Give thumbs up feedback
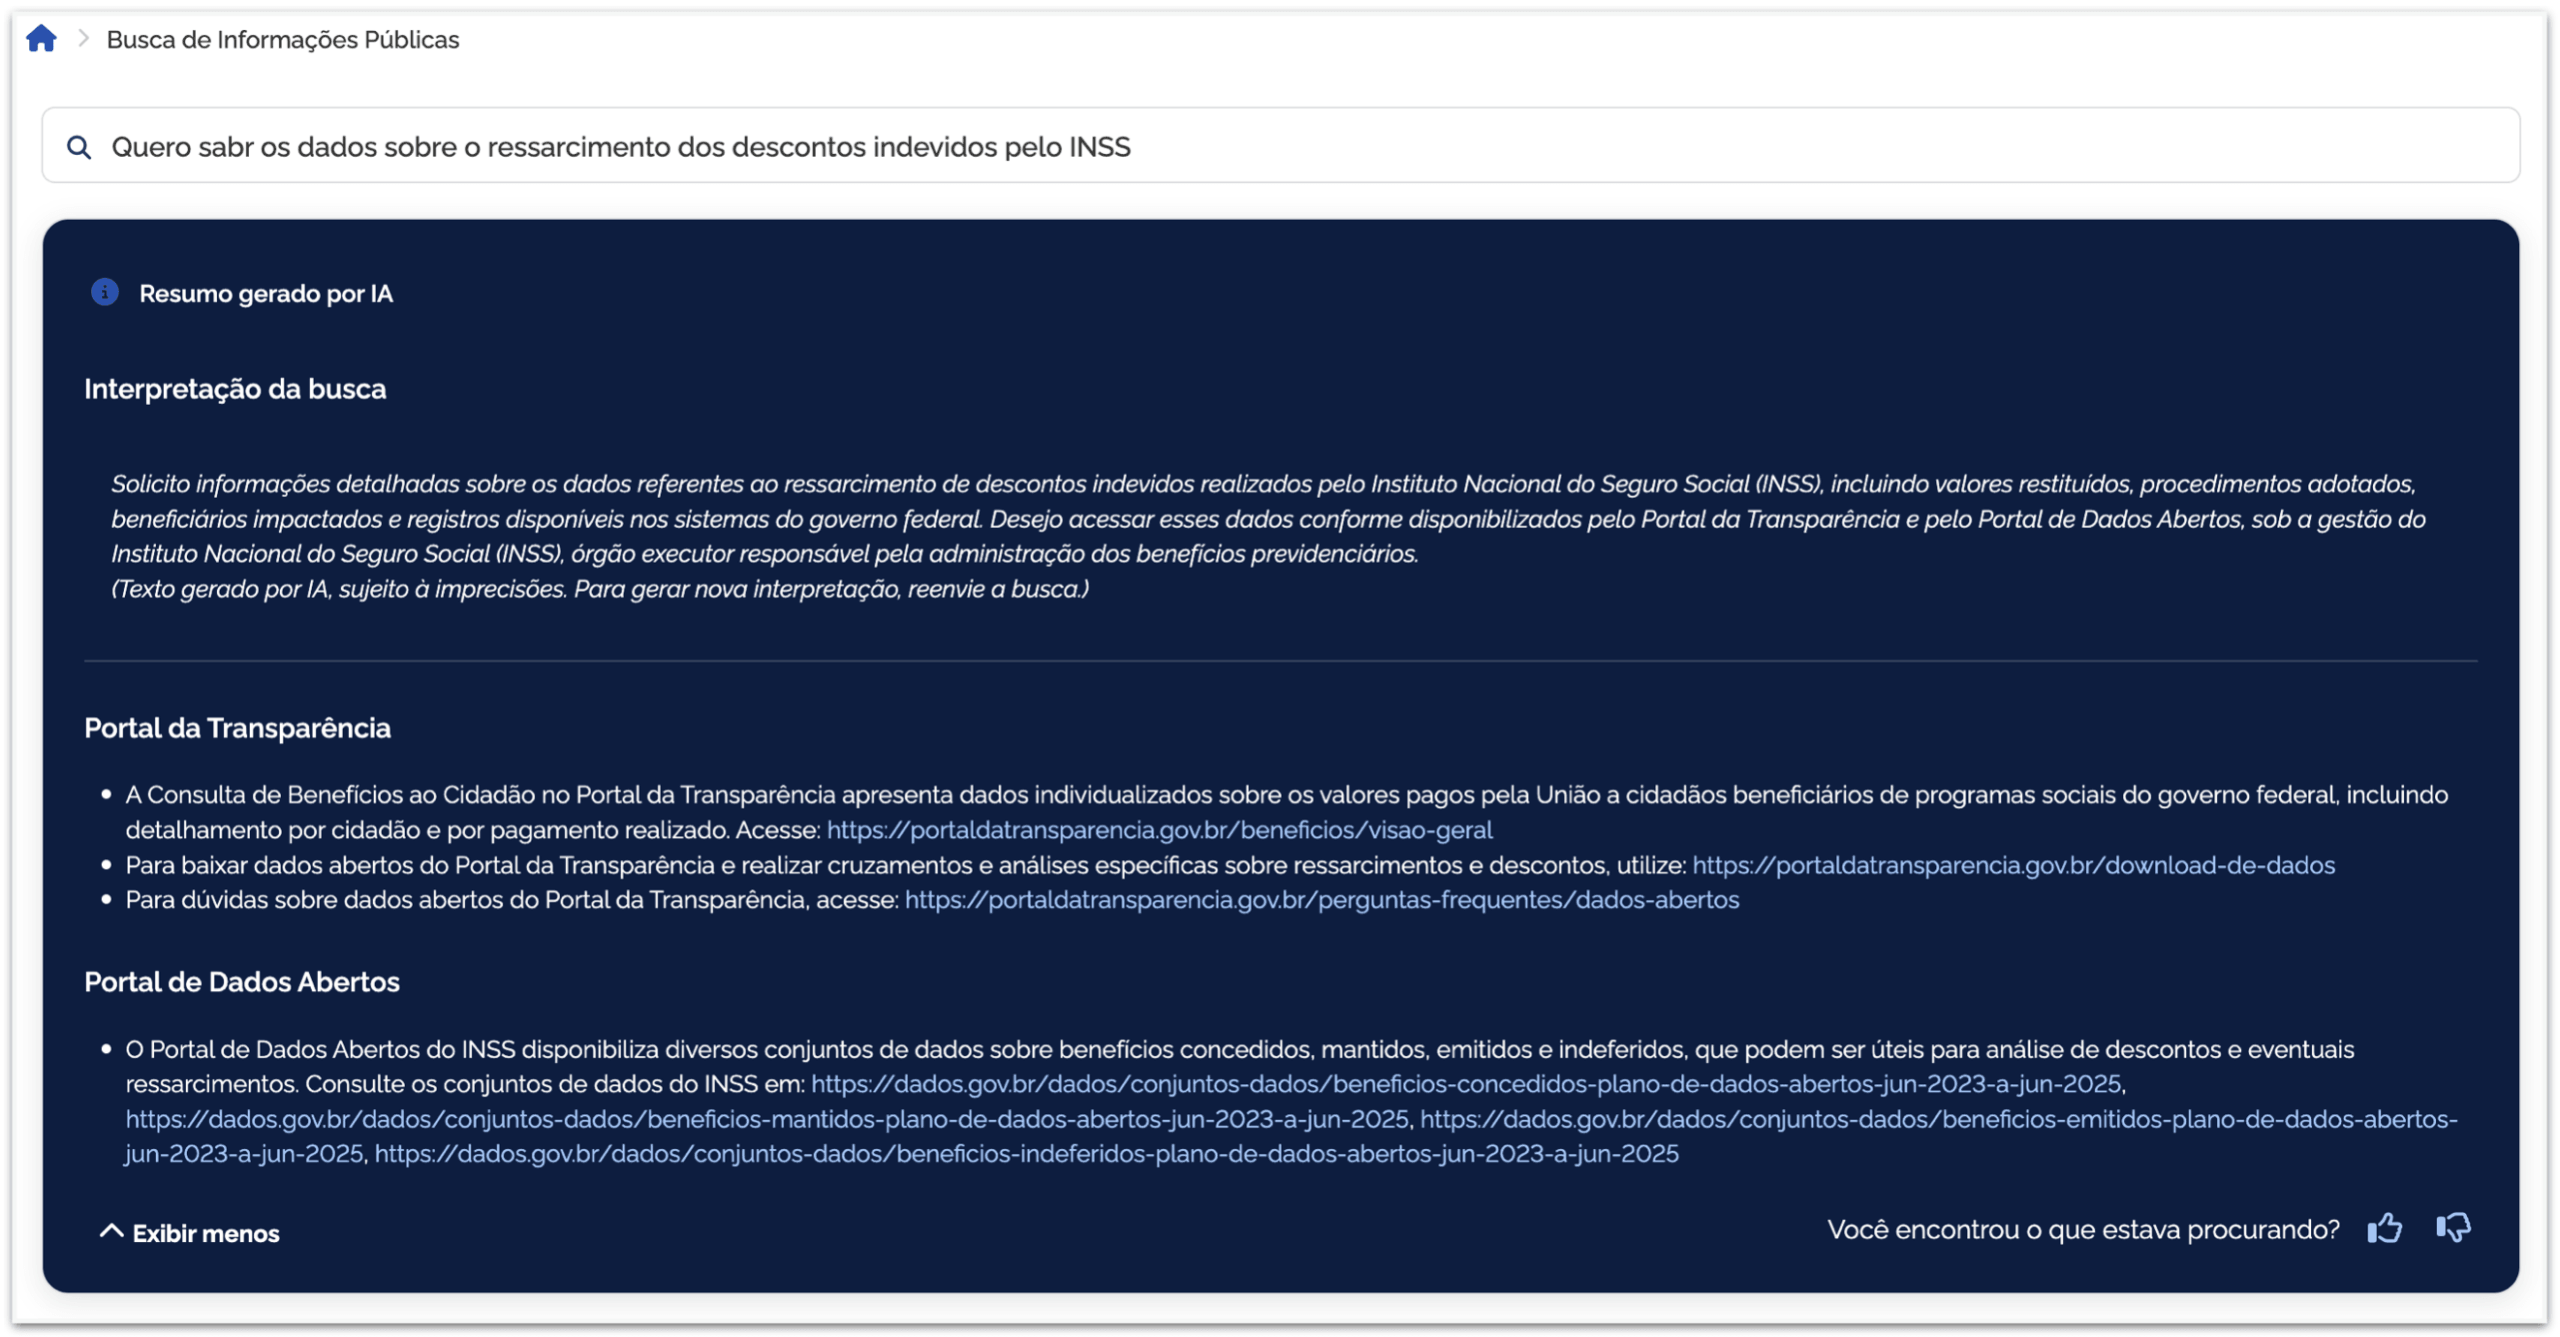 tap(2385, 1228)
